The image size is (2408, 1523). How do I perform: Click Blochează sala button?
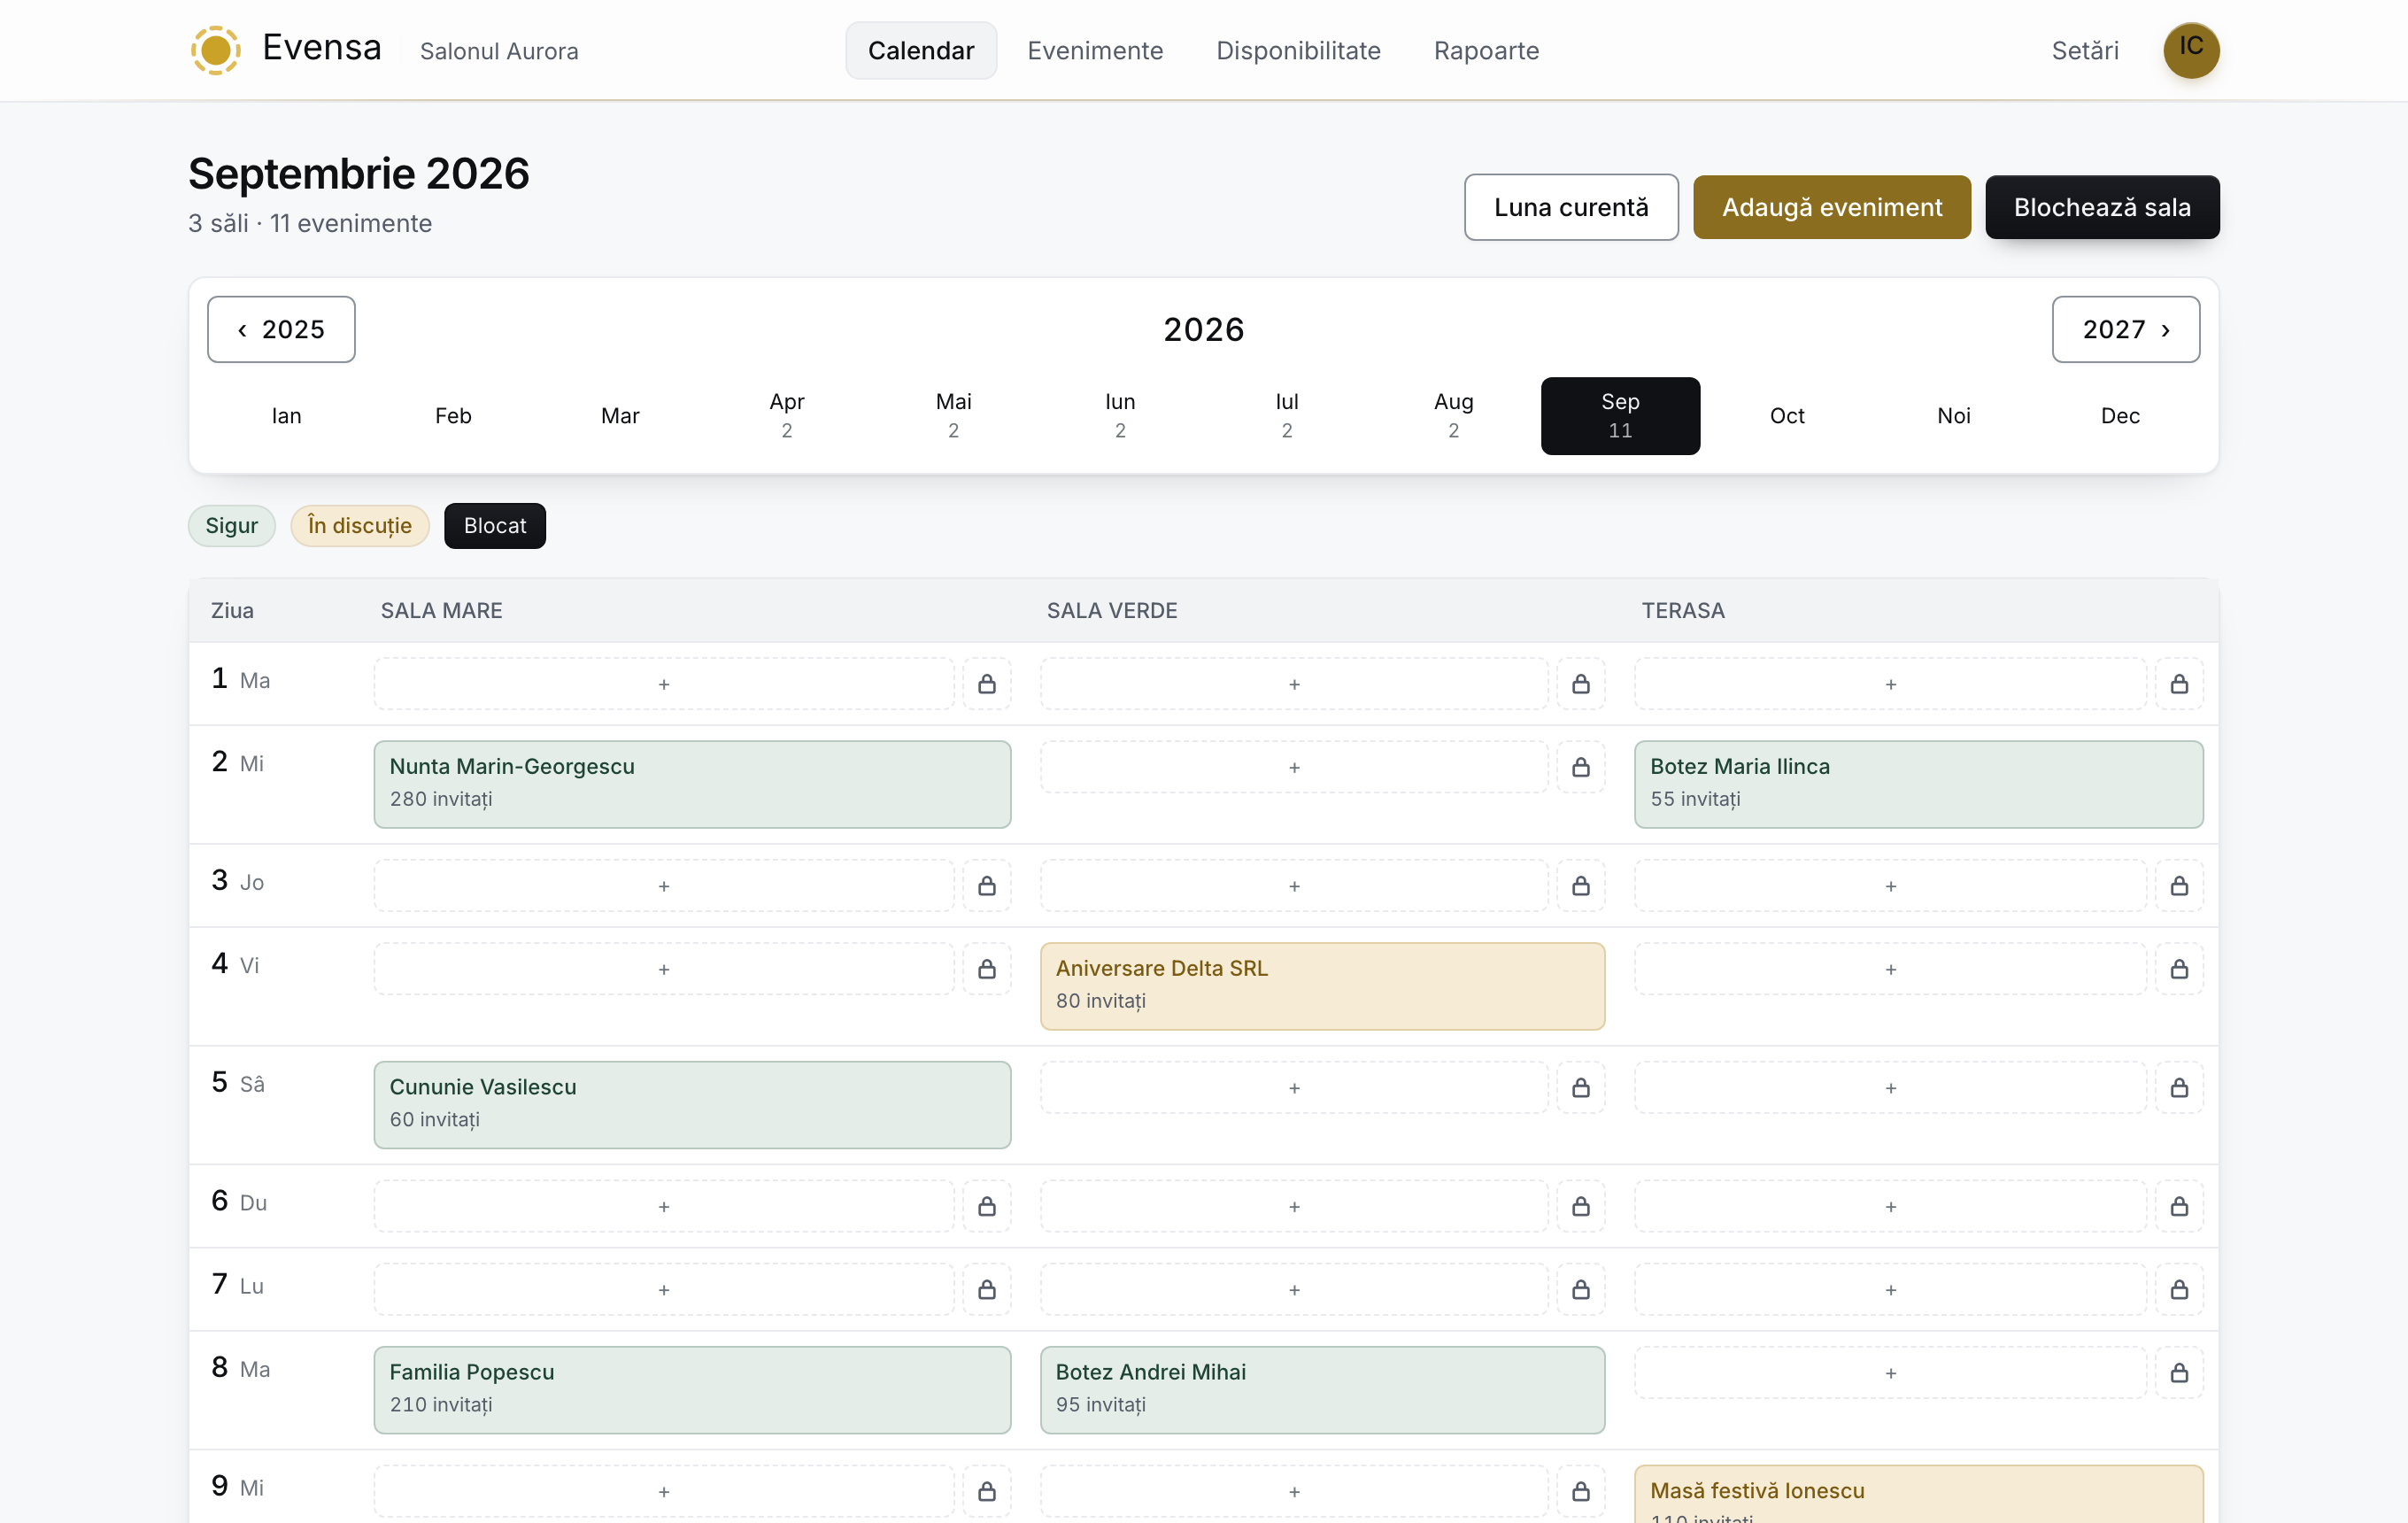2102,207
